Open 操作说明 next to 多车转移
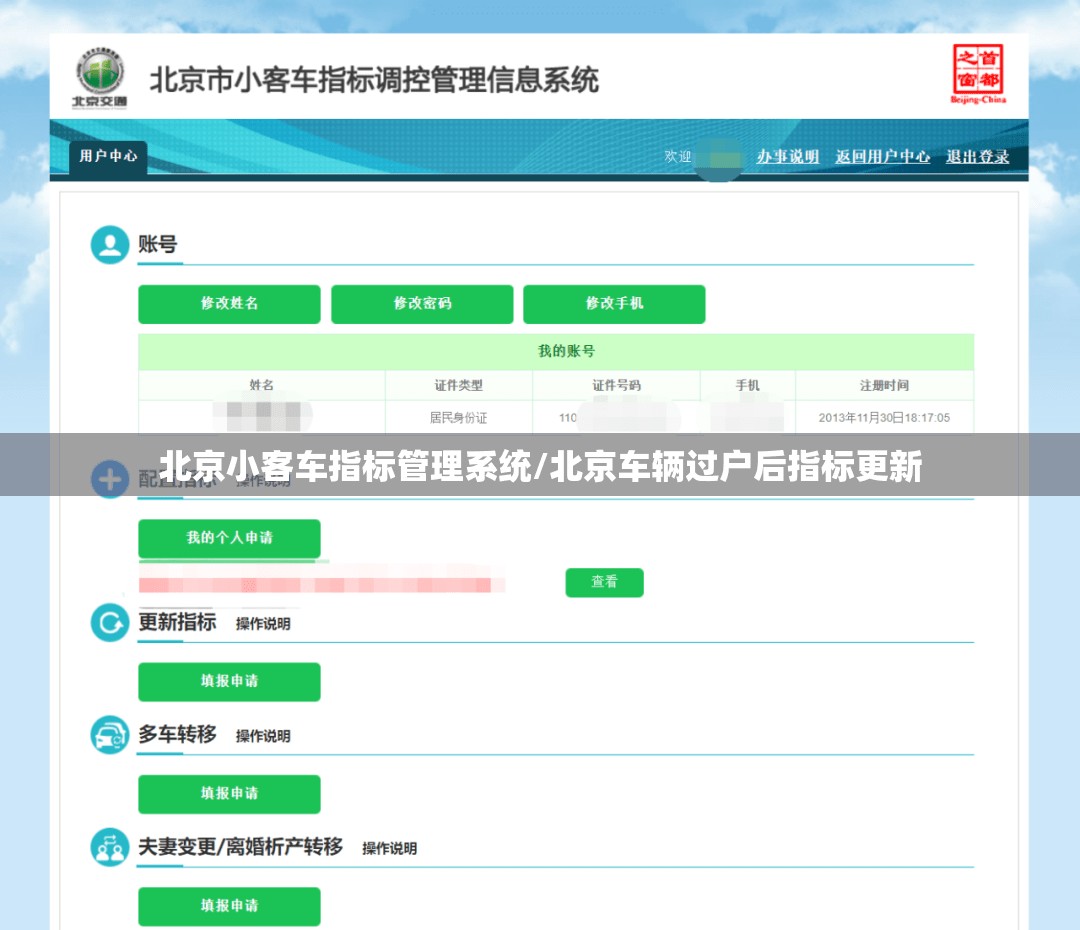 coord(263,736)
